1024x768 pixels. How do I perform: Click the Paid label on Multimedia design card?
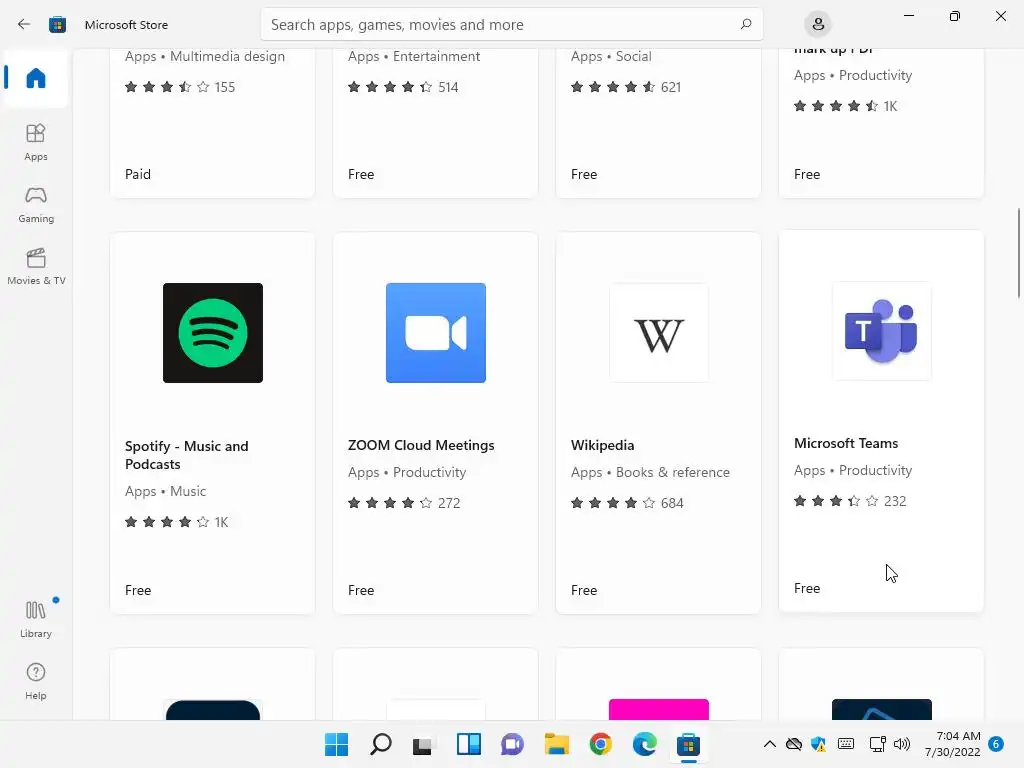[138, 174]
